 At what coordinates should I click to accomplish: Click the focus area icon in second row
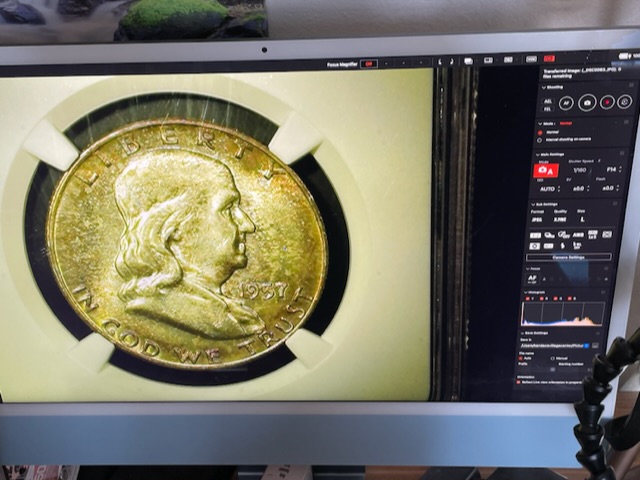[x=549, y=246]
